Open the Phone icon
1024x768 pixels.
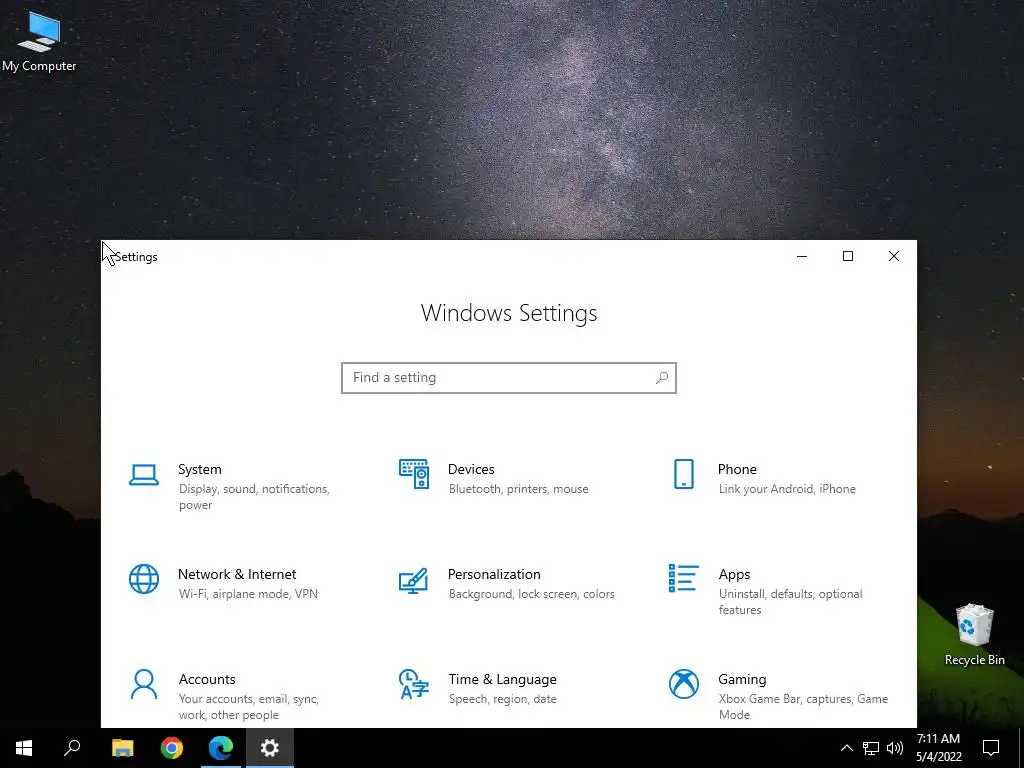coord(684,474)
